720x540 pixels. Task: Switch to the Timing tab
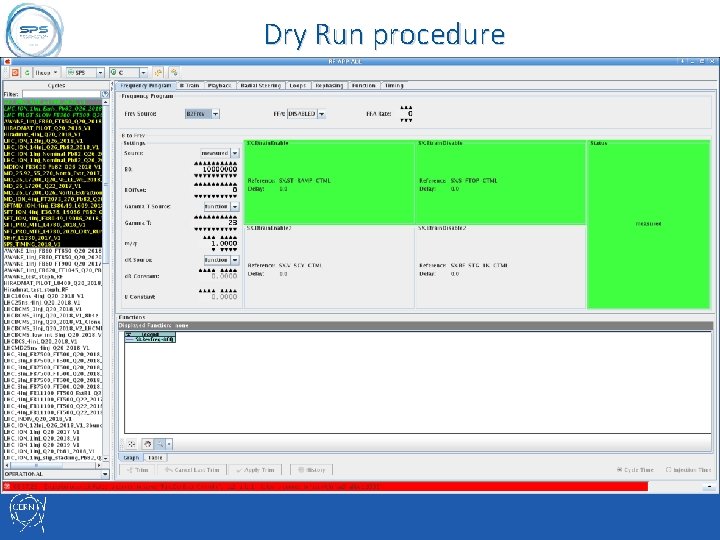pos(394,85)
